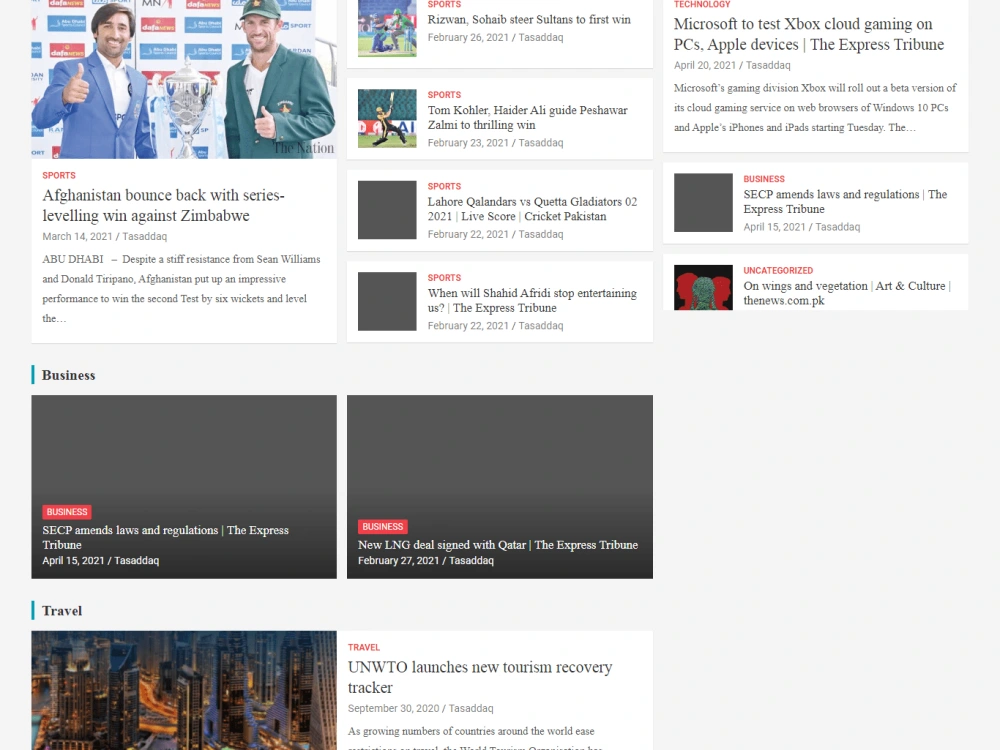Image resolution: width=1000 pixels, height=750 pixels.
Task: Click the Business section heading
Action: 68,375
